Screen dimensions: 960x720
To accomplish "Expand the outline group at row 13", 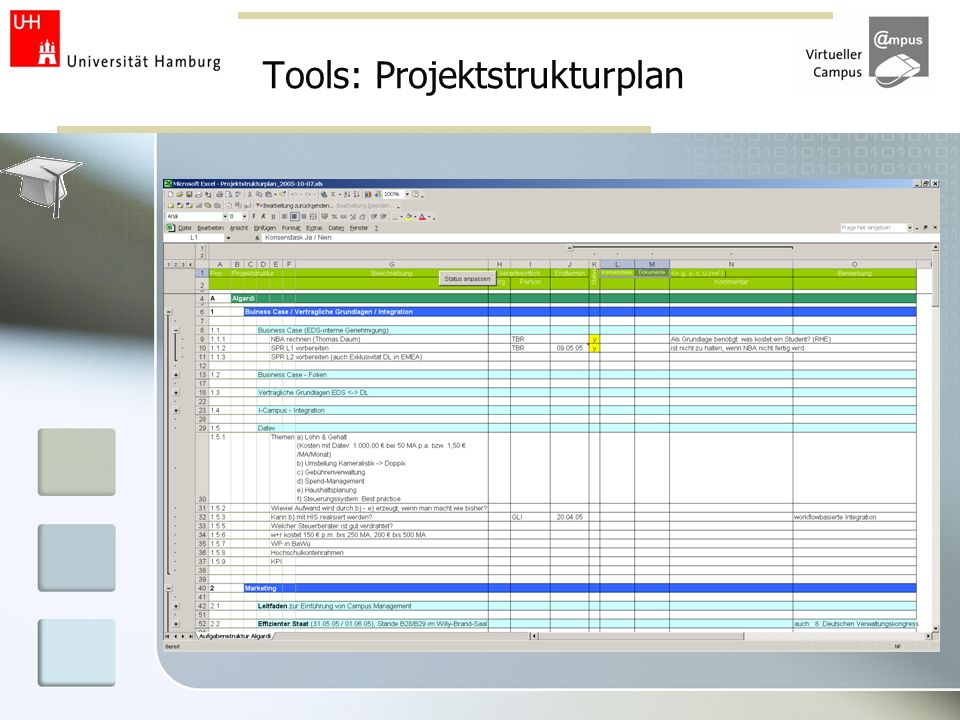I will [x=176, y=375].
